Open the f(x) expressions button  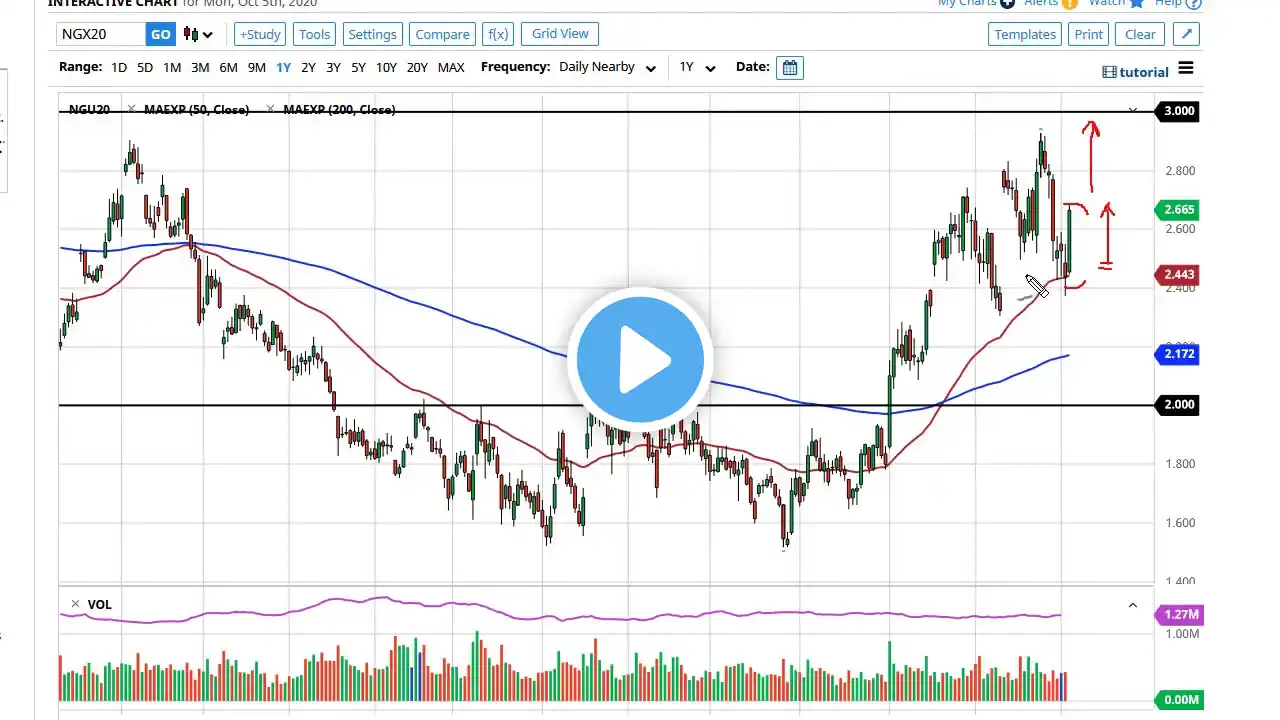[497, 34]
